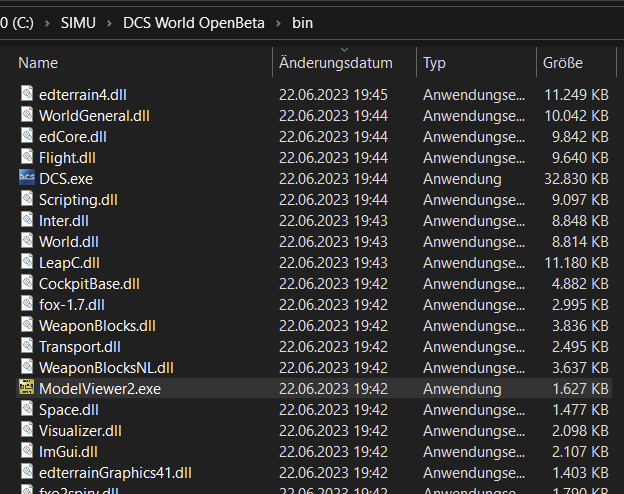Select the DCS.exe application icon
624x494 pixels.
(x=27, y=178)
